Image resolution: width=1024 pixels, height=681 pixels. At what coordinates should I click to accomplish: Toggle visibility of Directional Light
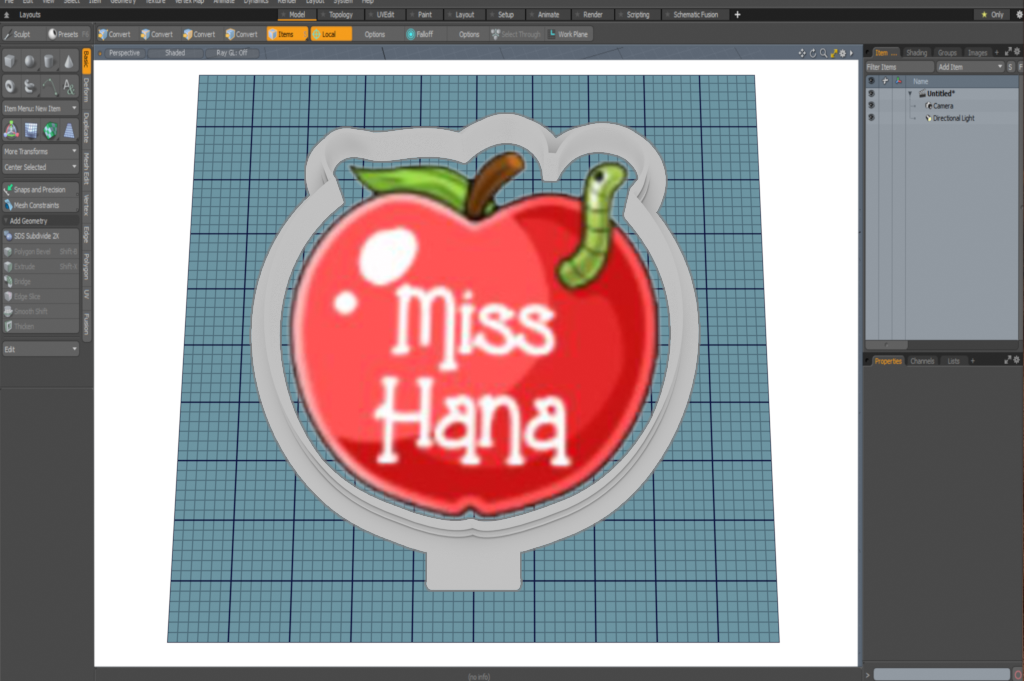[x=871, y=118]
